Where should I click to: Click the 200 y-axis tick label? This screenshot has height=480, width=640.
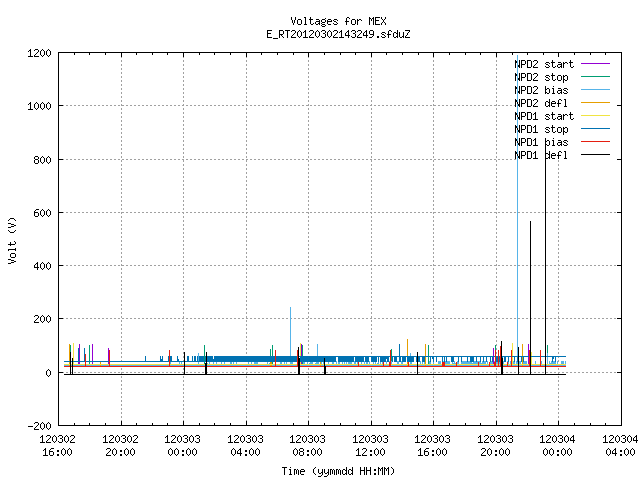(42, 319)
